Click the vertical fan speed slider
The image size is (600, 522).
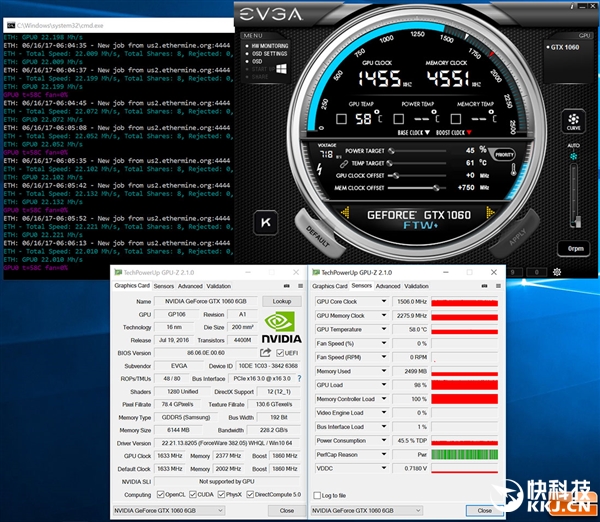coord(574,196)
